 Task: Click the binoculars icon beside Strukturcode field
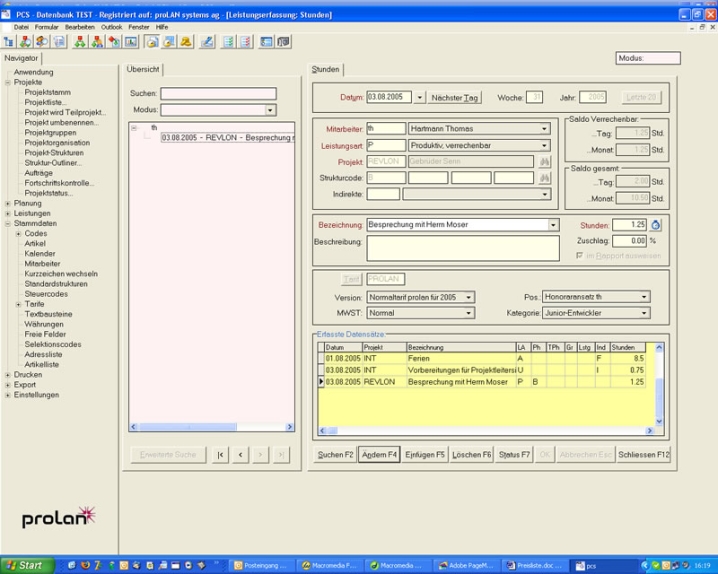coord(545,177)
